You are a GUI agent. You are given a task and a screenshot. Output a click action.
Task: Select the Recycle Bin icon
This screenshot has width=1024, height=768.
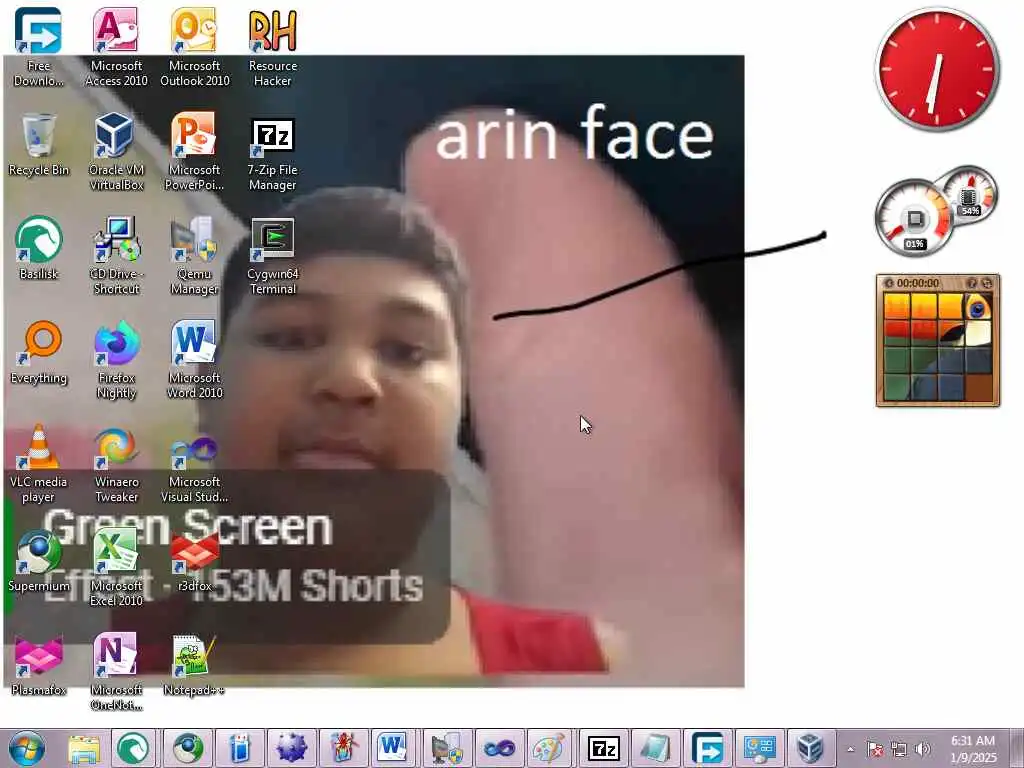point(39,144)
